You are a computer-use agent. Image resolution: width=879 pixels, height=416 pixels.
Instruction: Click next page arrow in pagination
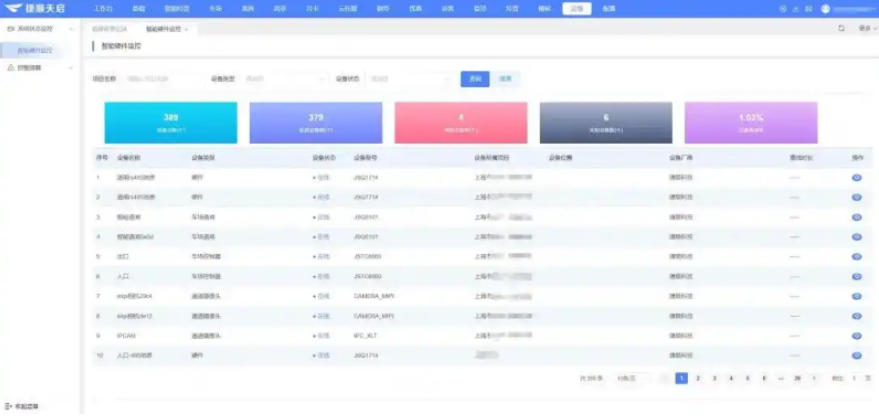point(813,378)
